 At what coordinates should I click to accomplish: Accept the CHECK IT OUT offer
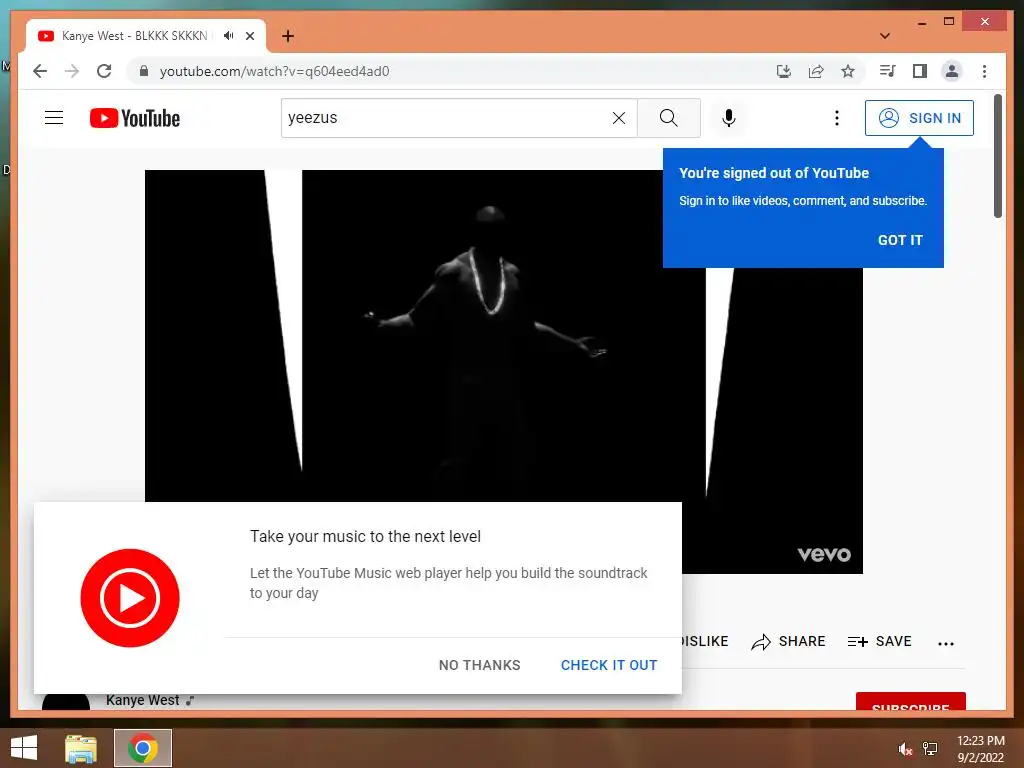[609, 665]
